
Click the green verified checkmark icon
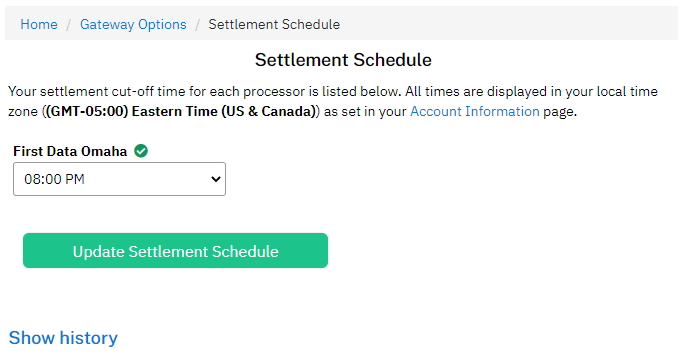tap(141, 151)
